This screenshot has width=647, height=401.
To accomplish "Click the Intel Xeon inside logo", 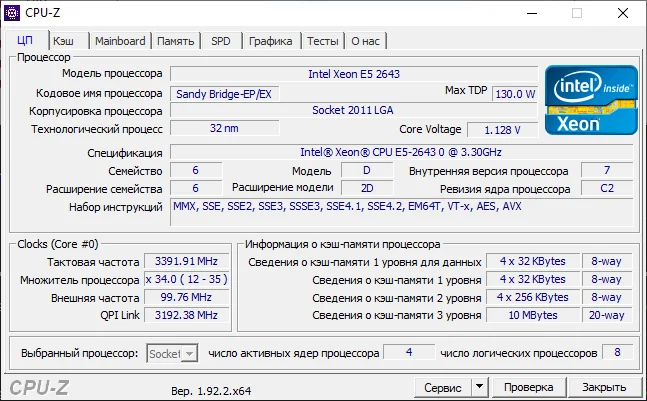I will click(x=591, y=100).
